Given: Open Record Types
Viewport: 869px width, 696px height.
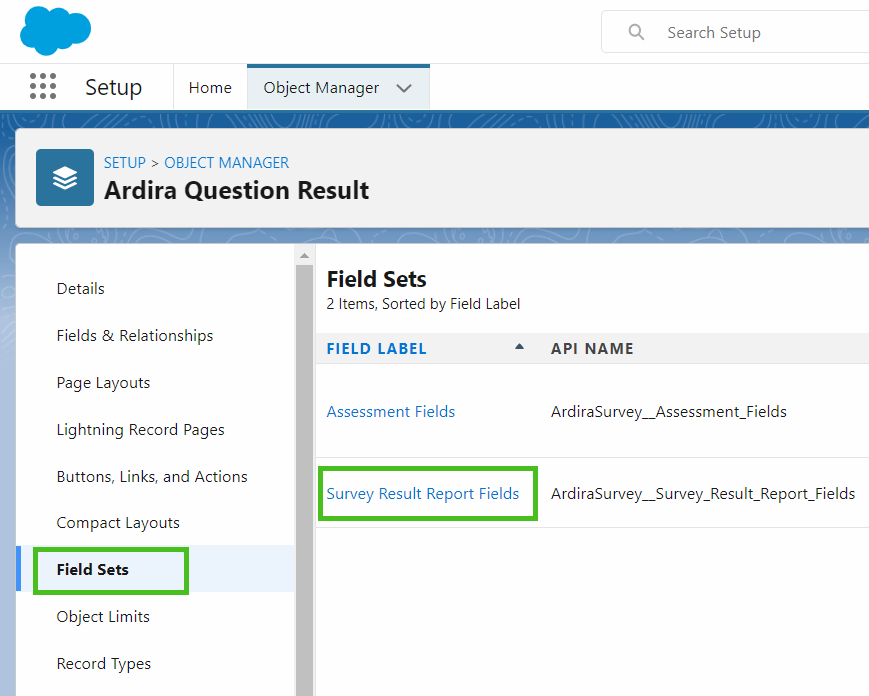Looking at the screenshot, I should [104, 663].
